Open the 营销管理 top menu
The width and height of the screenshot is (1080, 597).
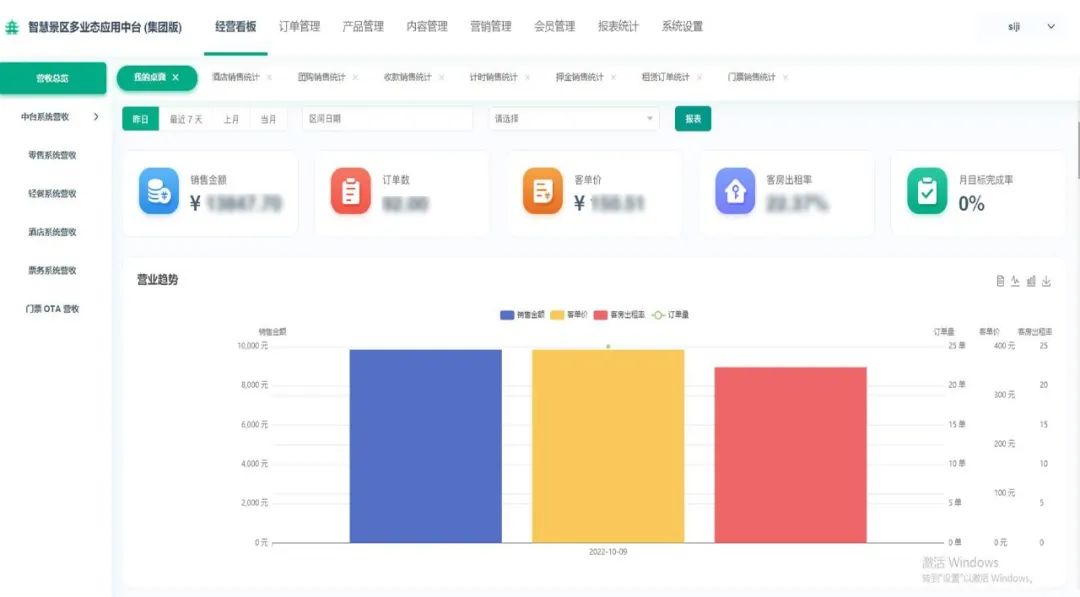pos(491,27)
